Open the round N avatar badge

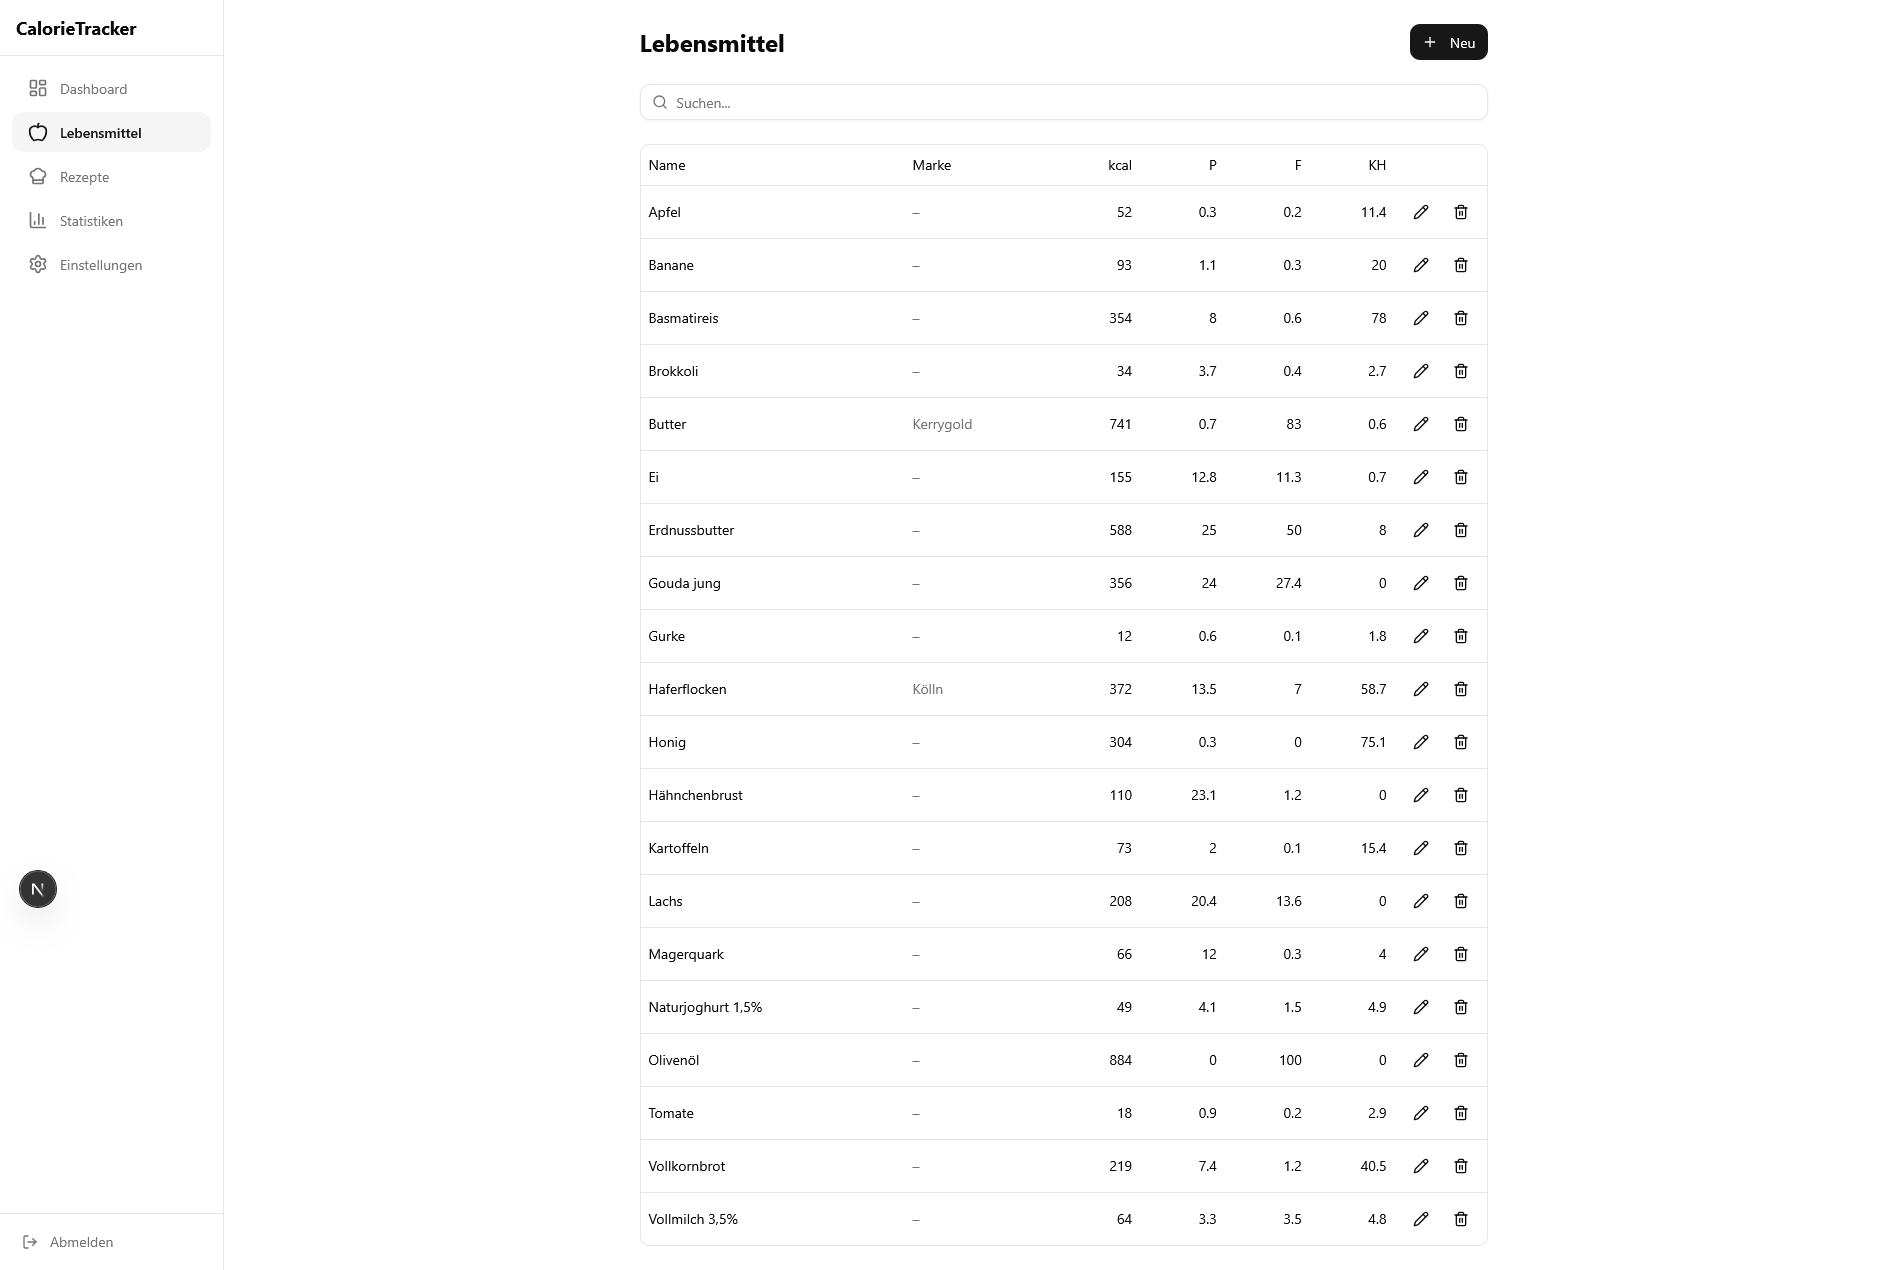(38, 889)
